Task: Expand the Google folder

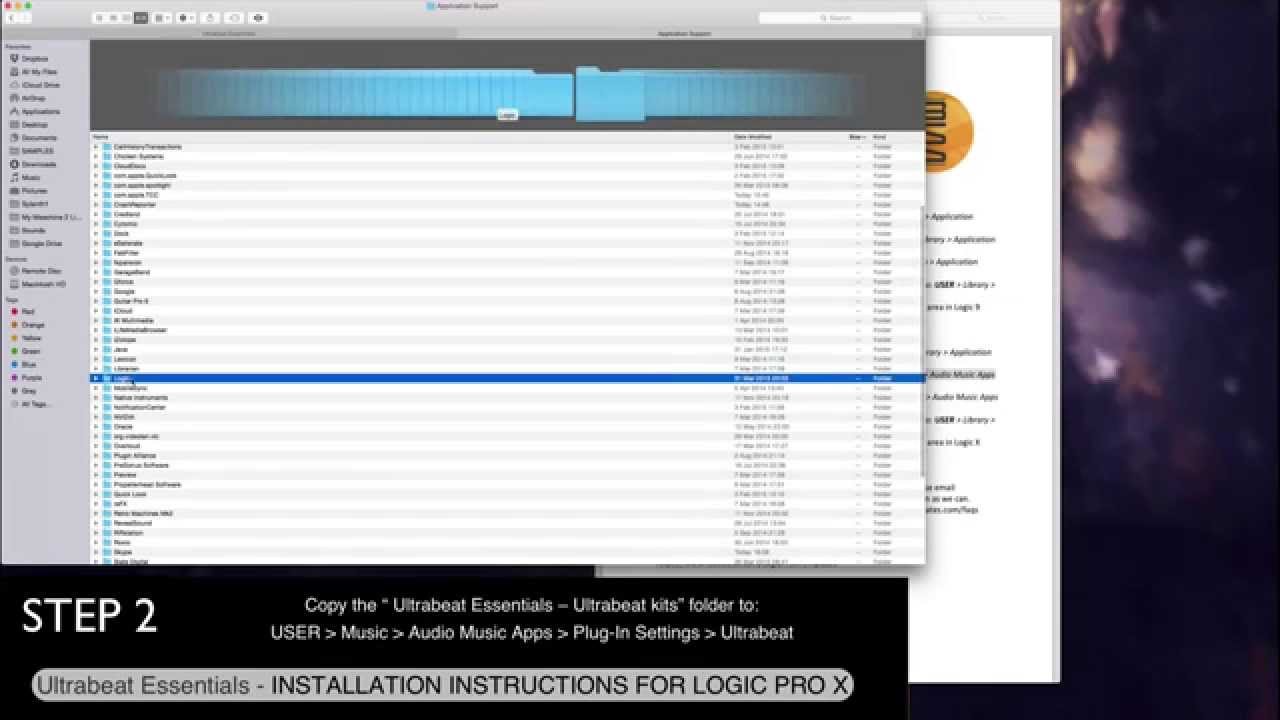Action: [96, 291]
